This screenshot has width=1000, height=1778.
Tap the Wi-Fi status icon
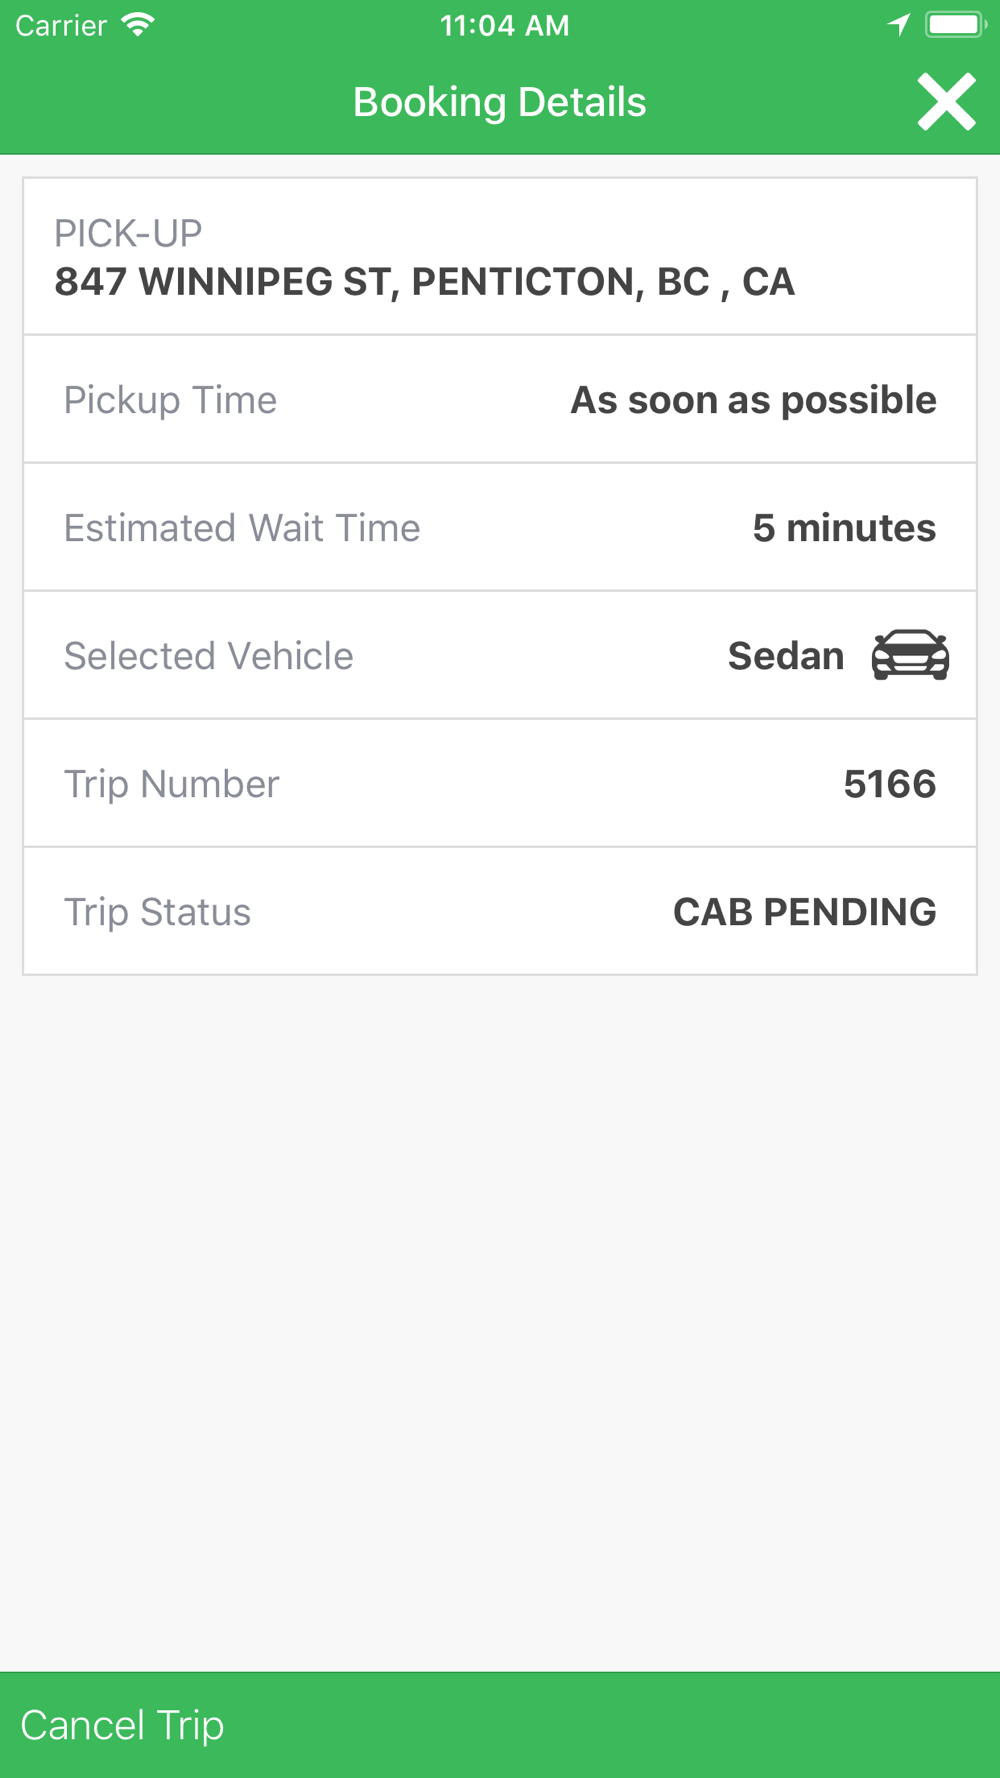[x=138, y=25]
